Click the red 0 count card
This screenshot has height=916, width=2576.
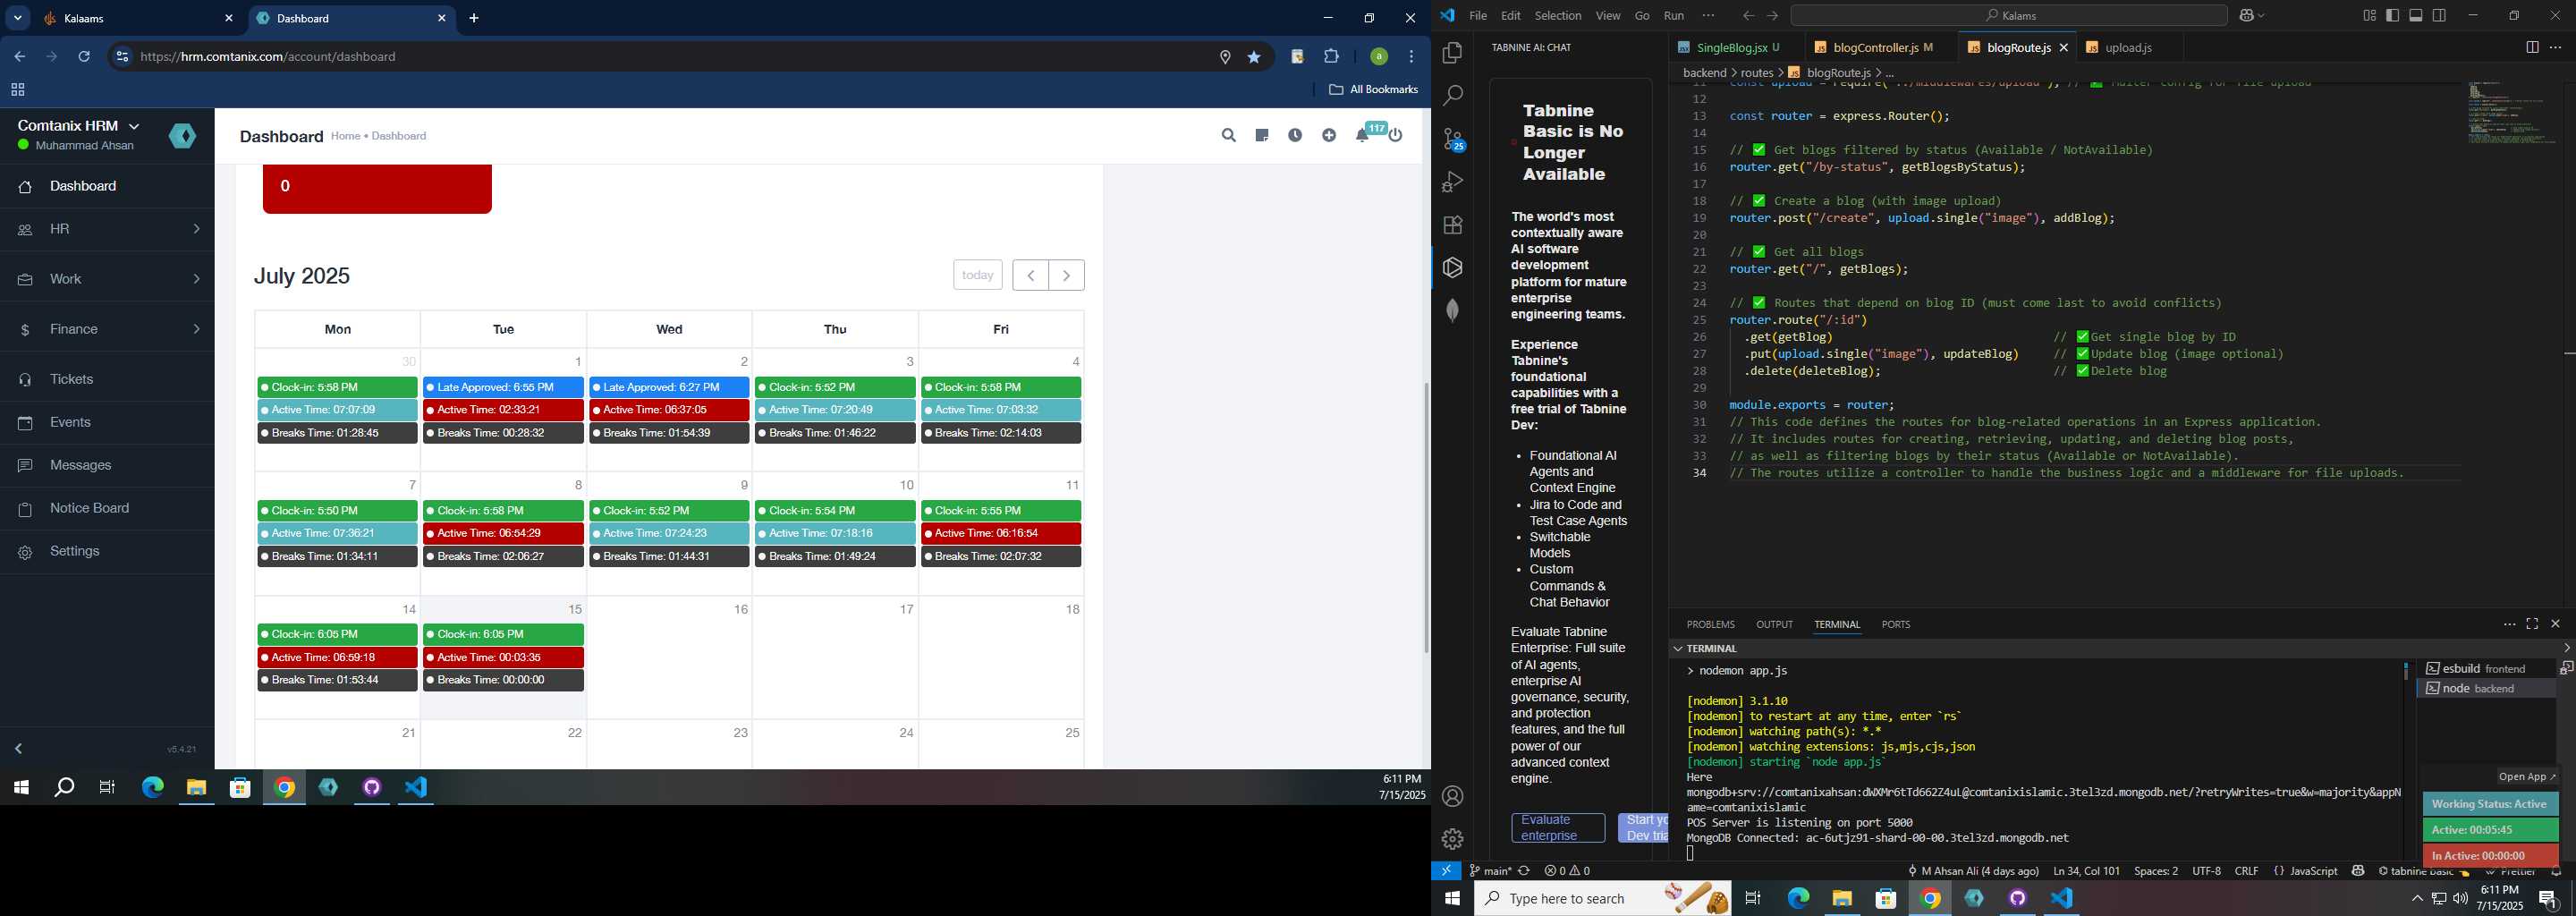tap(377, 189)
